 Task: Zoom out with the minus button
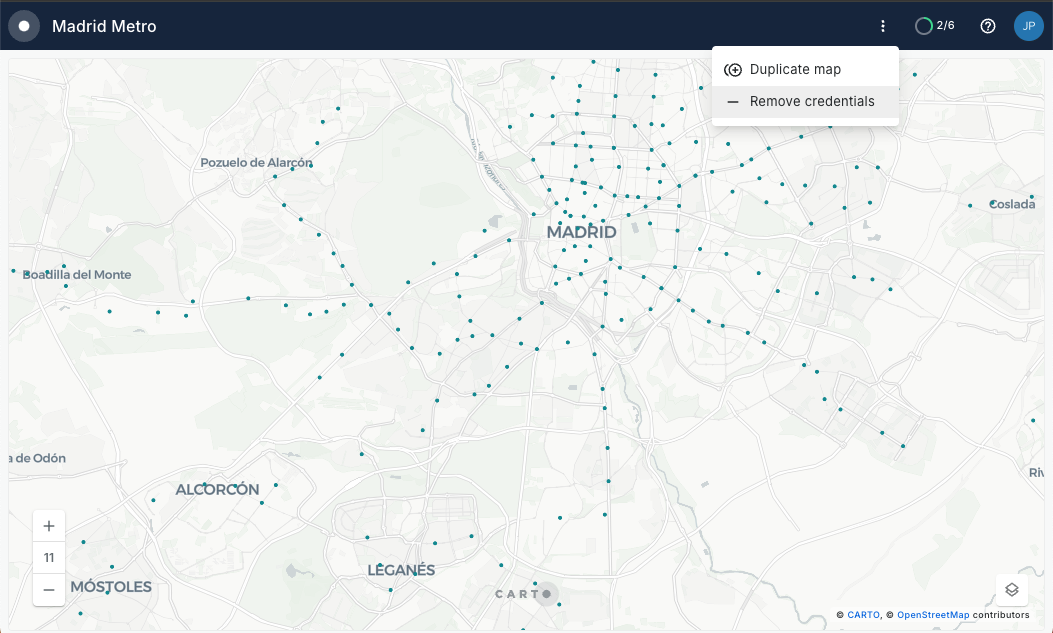[x=49, y=589]
